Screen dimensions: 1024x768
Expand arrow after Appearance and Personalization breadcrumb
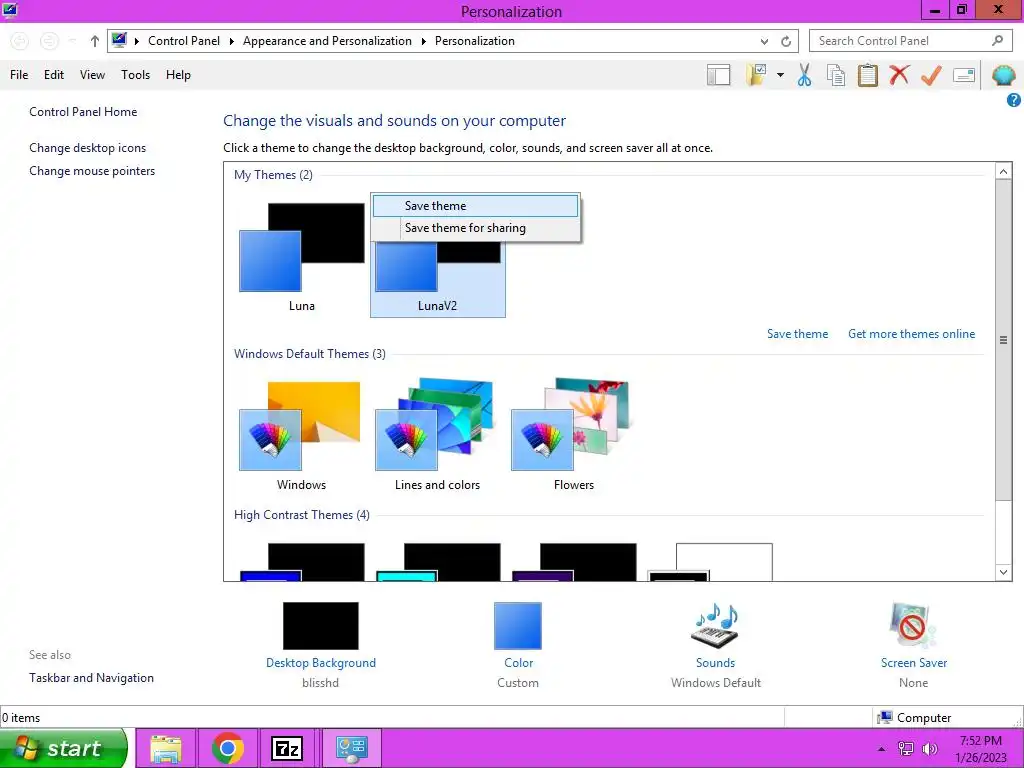(x=423, y=41)
